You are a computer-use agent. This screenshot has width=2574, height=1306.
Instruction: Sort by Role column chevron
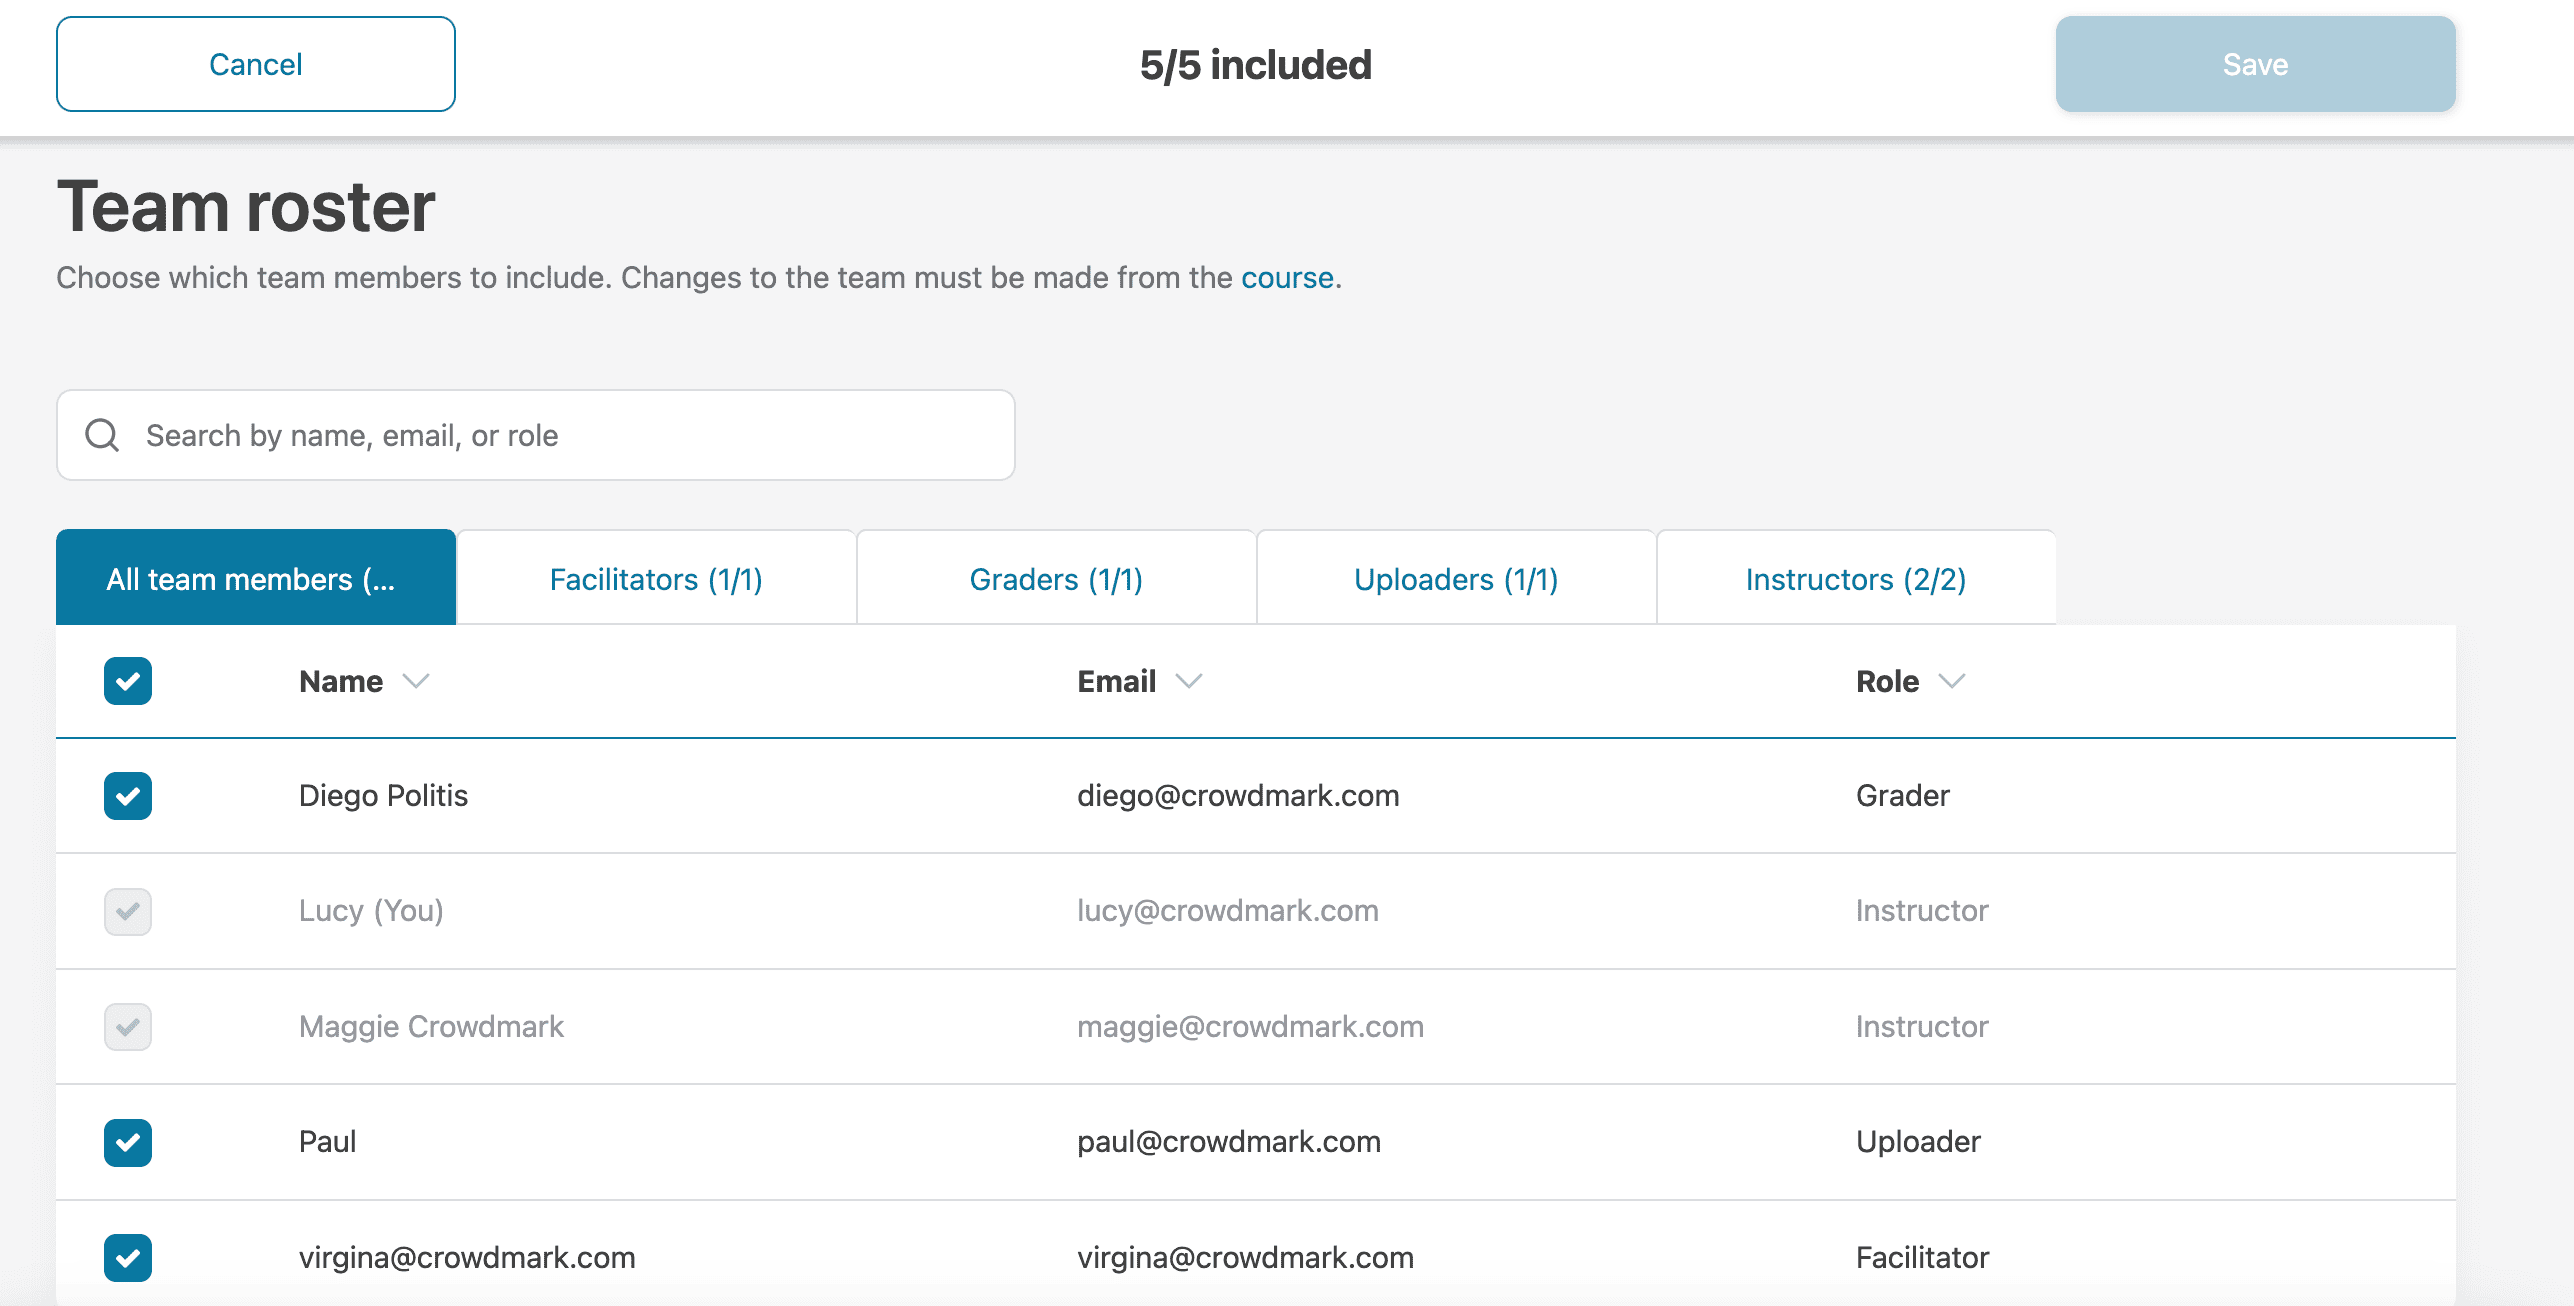[x=1951, y=681]
